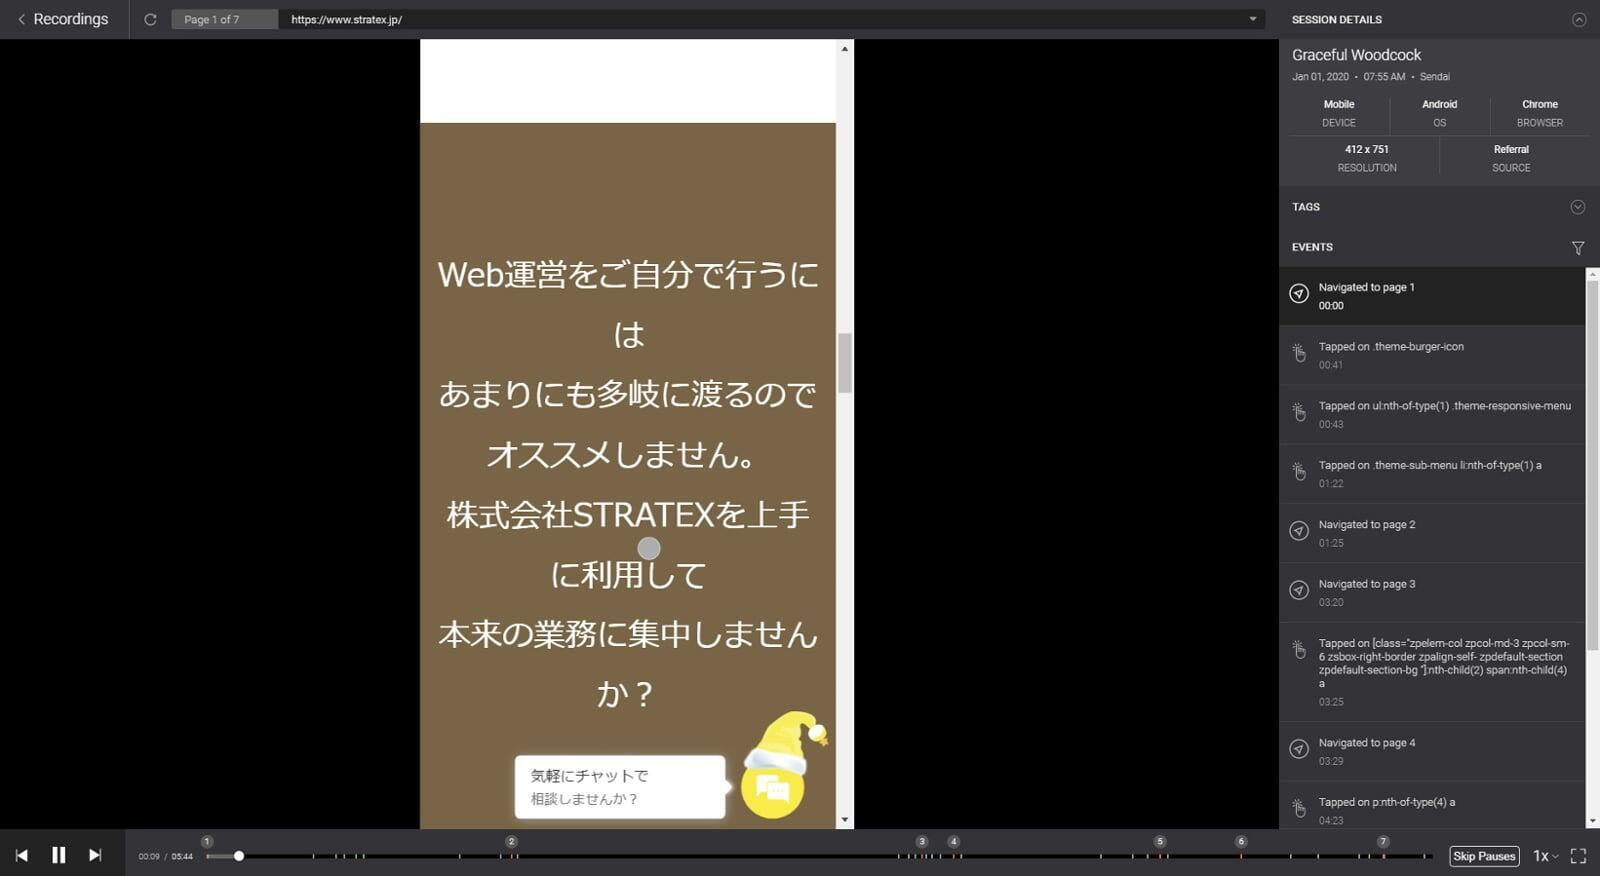Click tap icon of p:nth-of-type(4) event
1600x876 pixels.
click(x=1299, y=808)
